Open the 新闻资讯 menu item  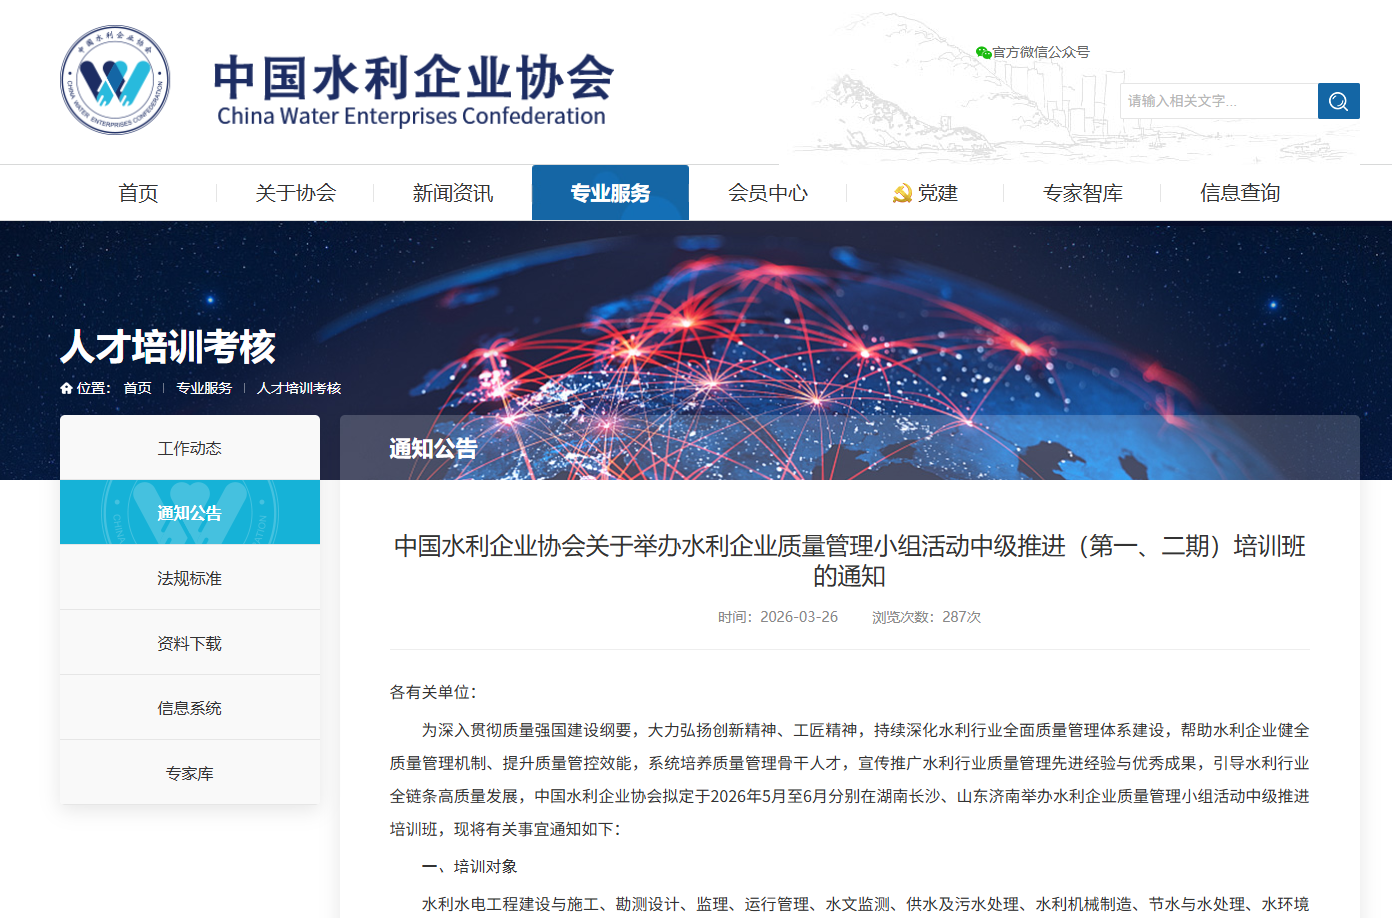pyautogui.click(x=453, y=193)
